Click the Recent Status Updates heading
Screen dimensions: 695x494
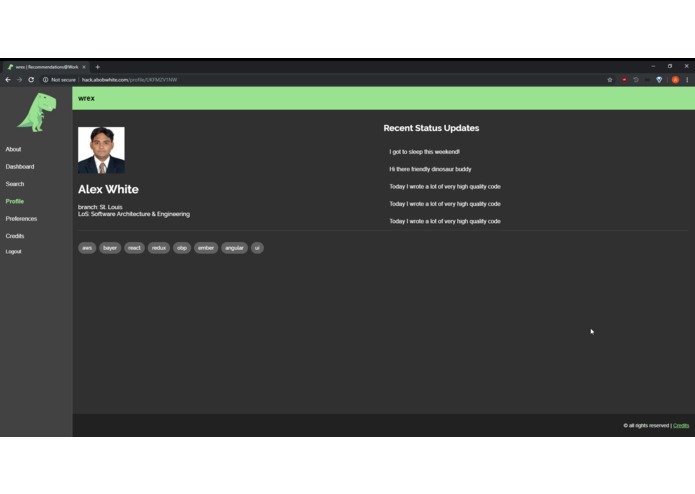431,128
